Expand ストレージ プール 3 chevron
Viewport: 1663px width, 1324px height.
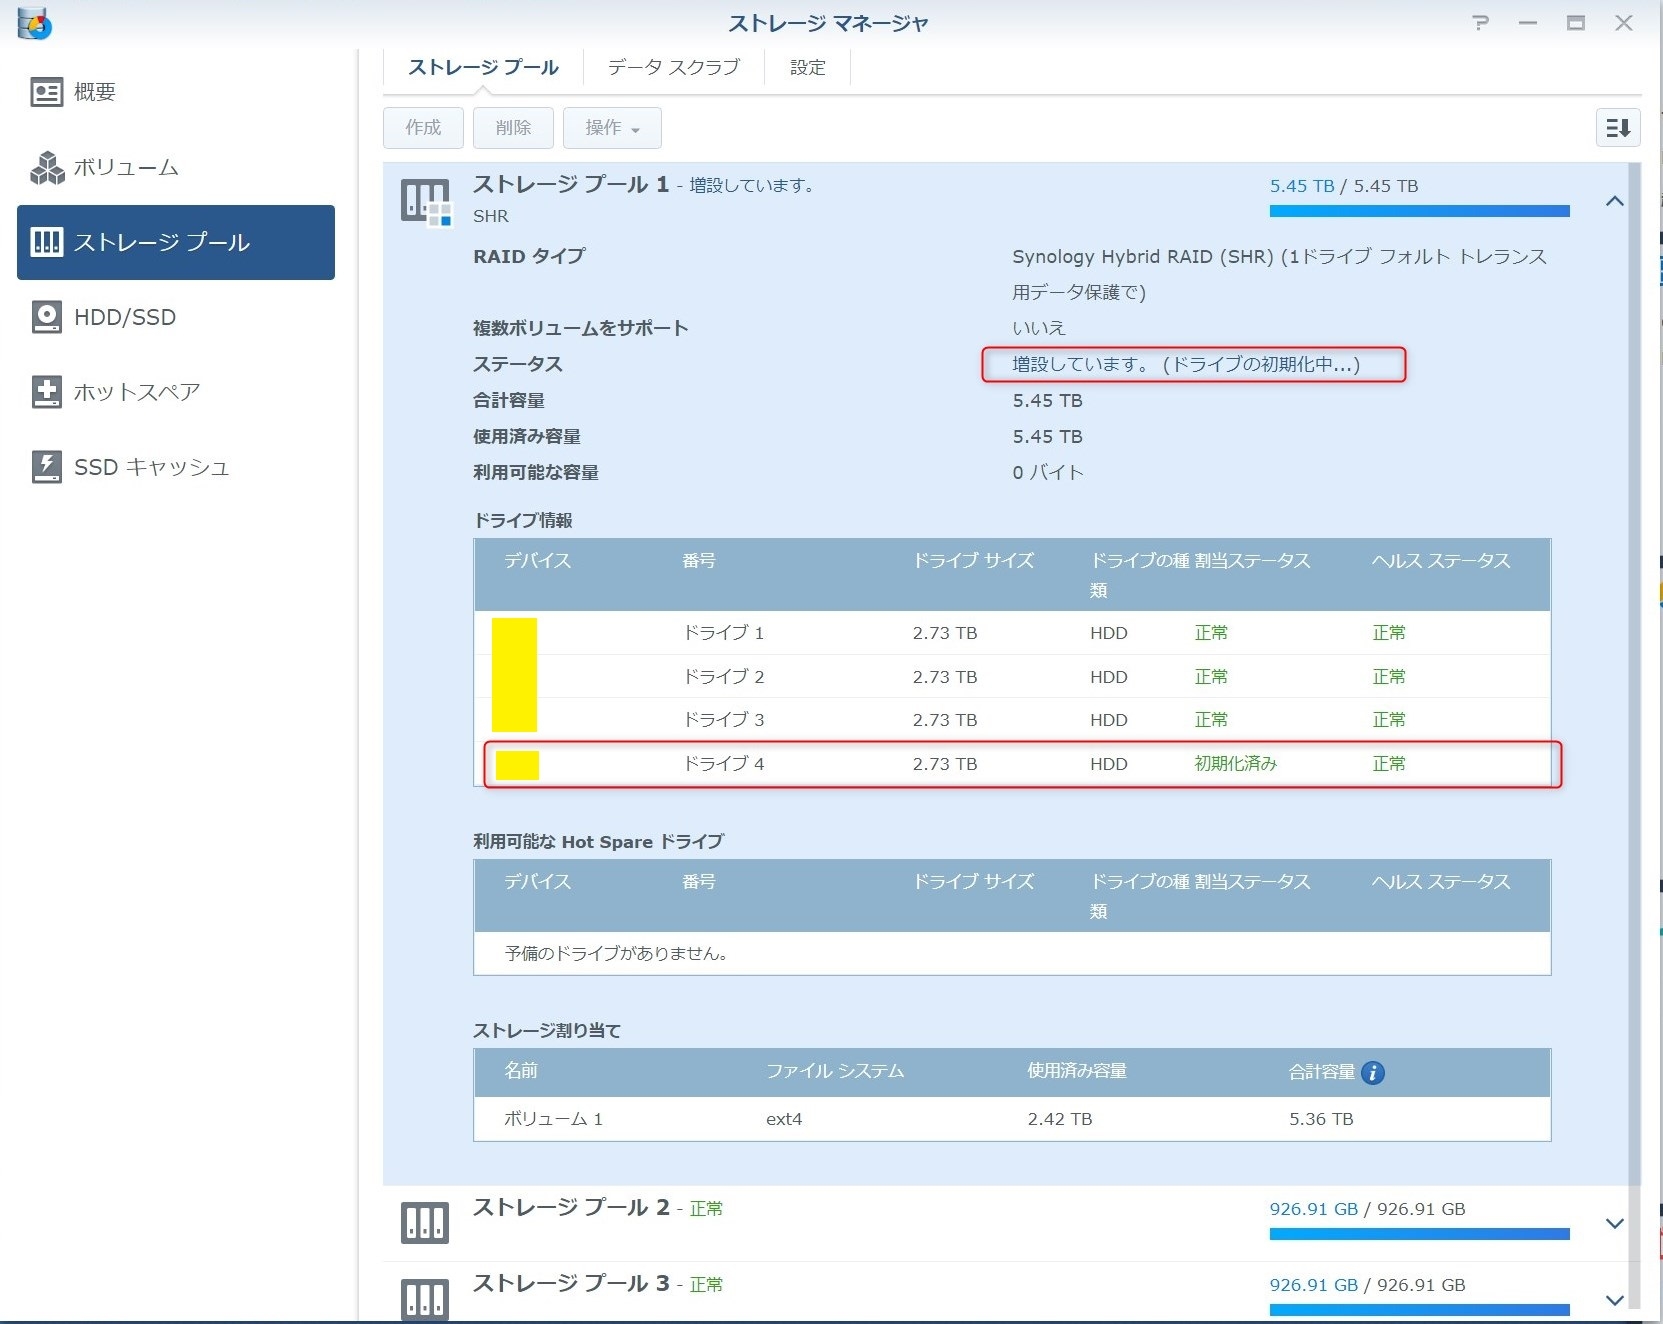click(x=1614, y=1299)
